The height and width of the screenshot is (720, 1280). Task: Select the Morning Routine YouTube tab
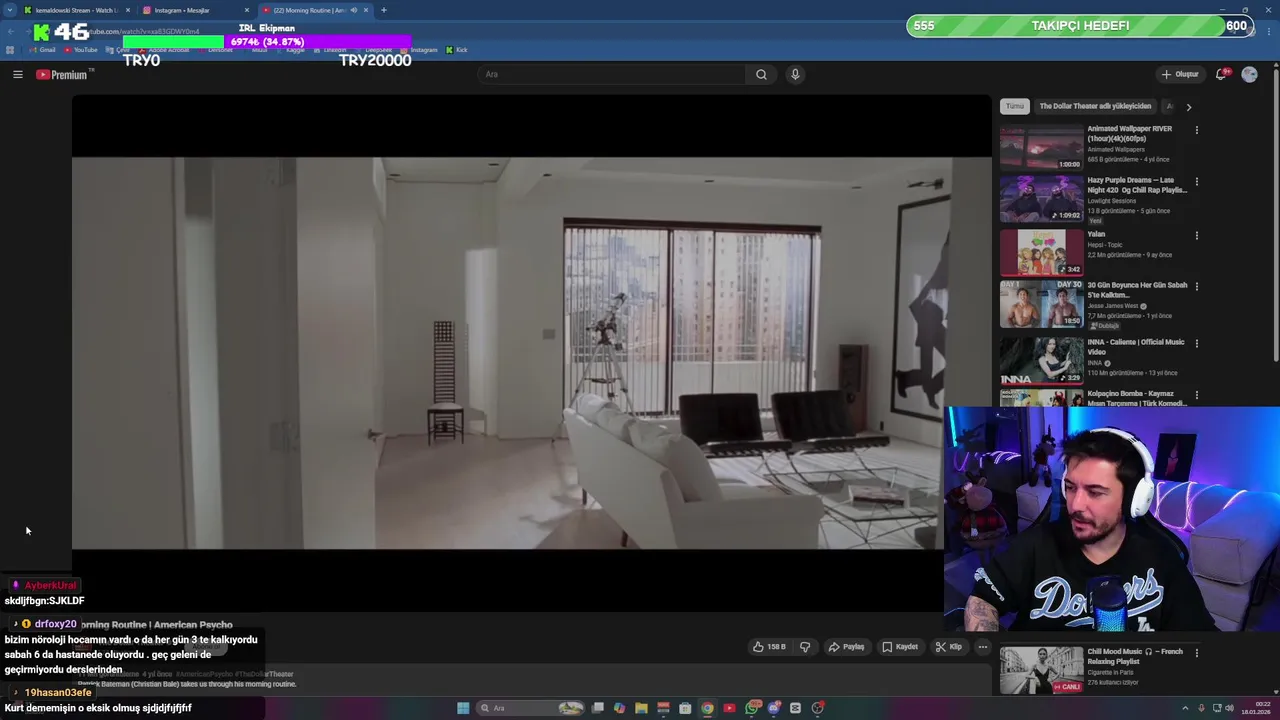[x=315, y=10]
